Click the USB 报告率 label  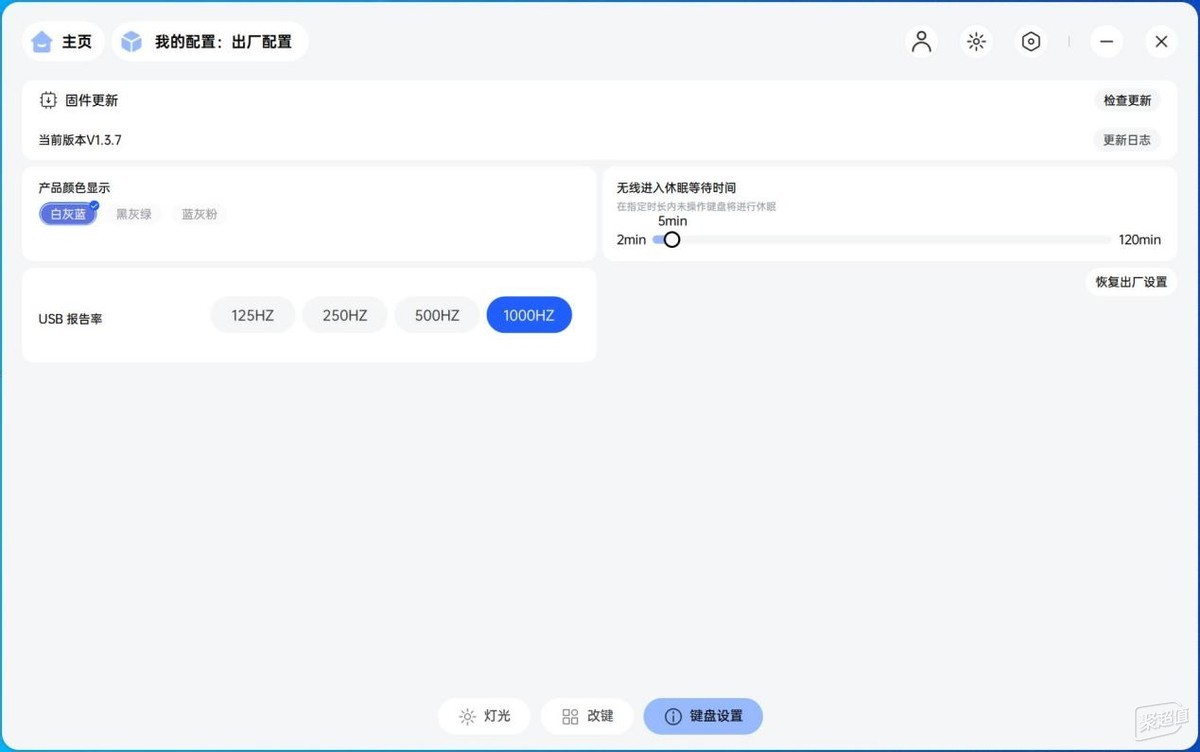(x=70, y=319)
